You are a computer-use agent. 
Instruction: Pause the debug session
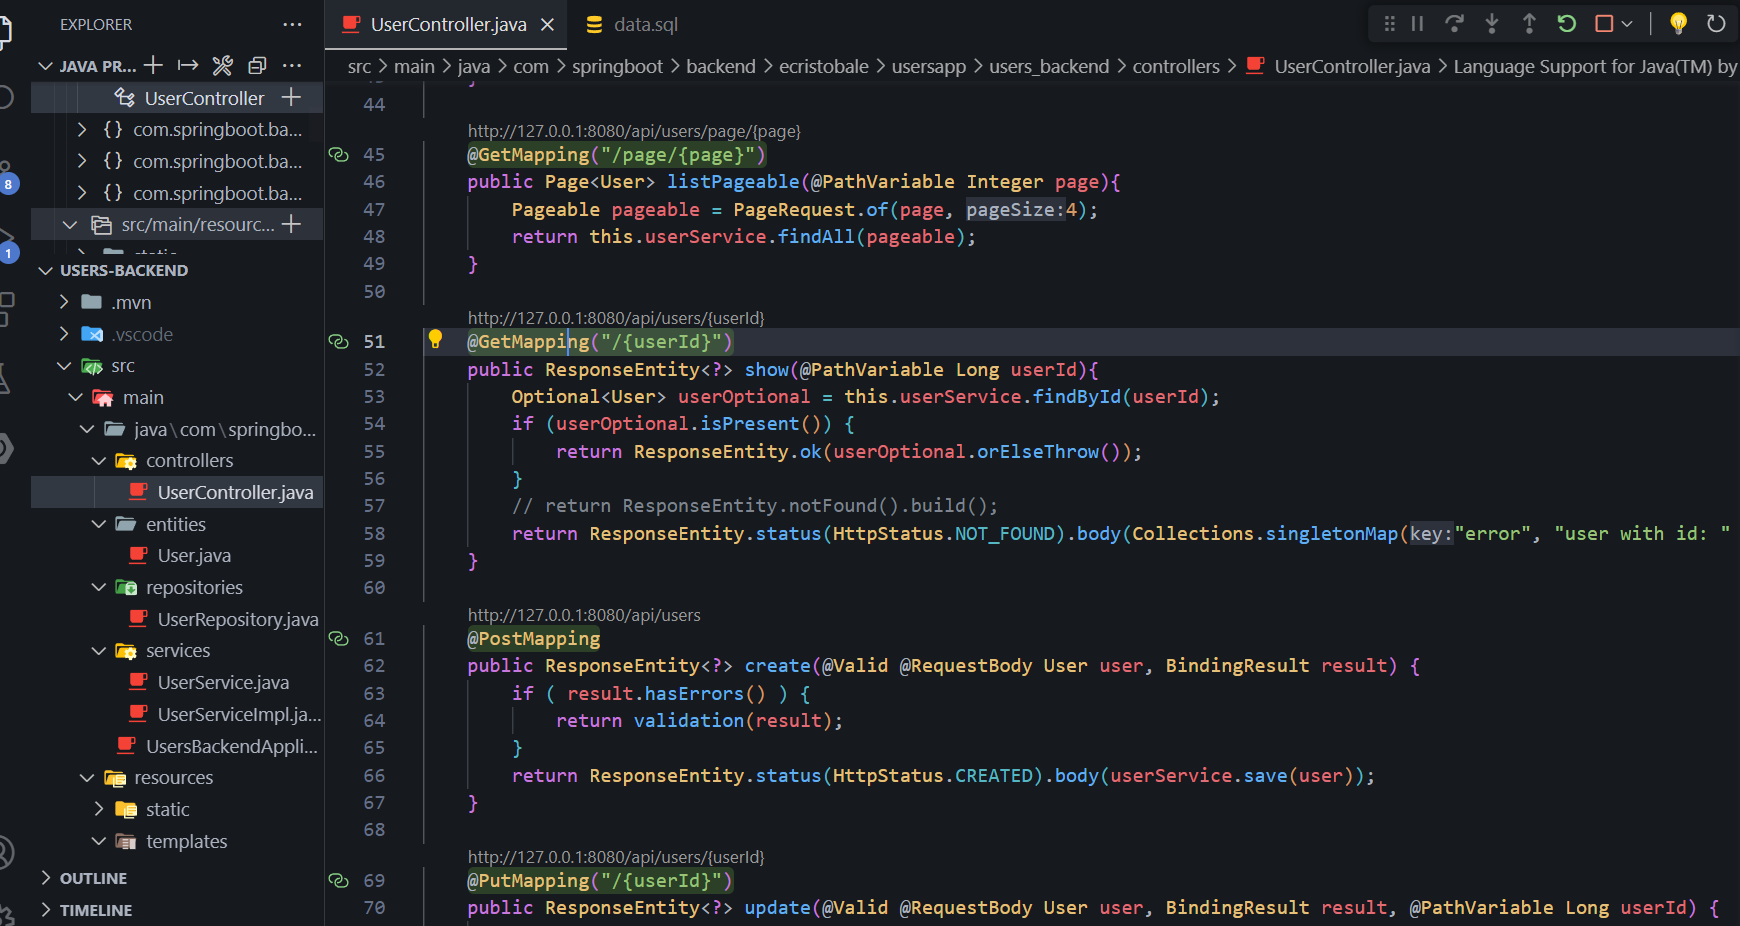click(1417, 24)
